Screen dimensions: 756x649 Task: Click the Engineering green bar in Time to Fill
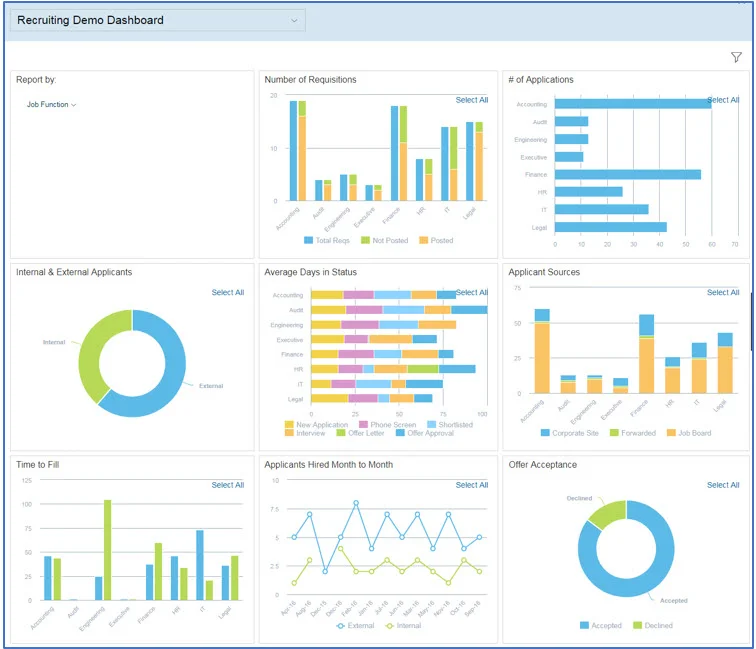107,550
